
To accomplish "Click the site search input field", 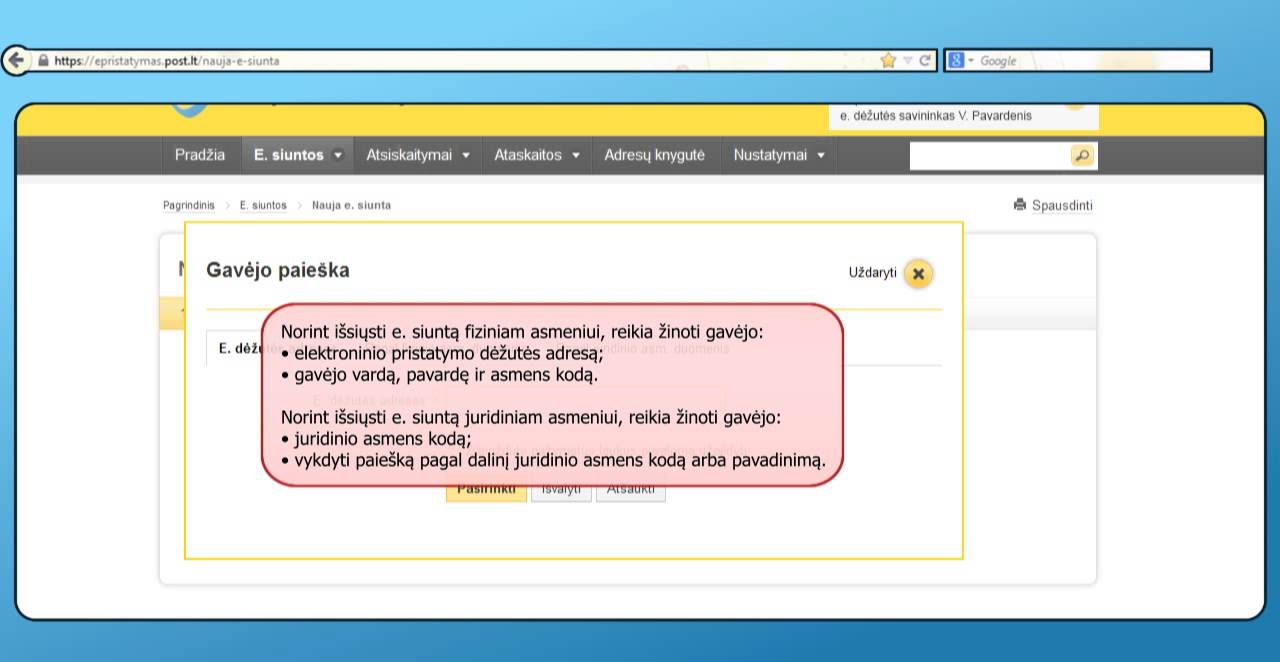I will [x=990, y=156].
